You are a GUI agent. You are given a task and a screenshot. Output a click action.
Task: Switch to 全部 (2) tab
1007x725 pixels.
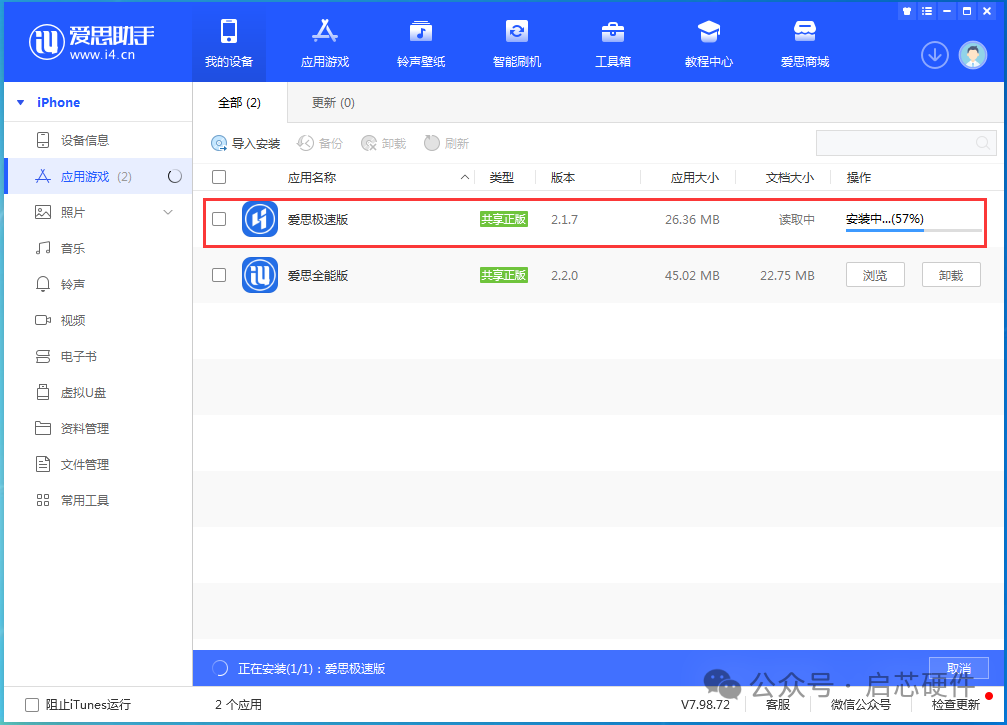click(240, 103)
